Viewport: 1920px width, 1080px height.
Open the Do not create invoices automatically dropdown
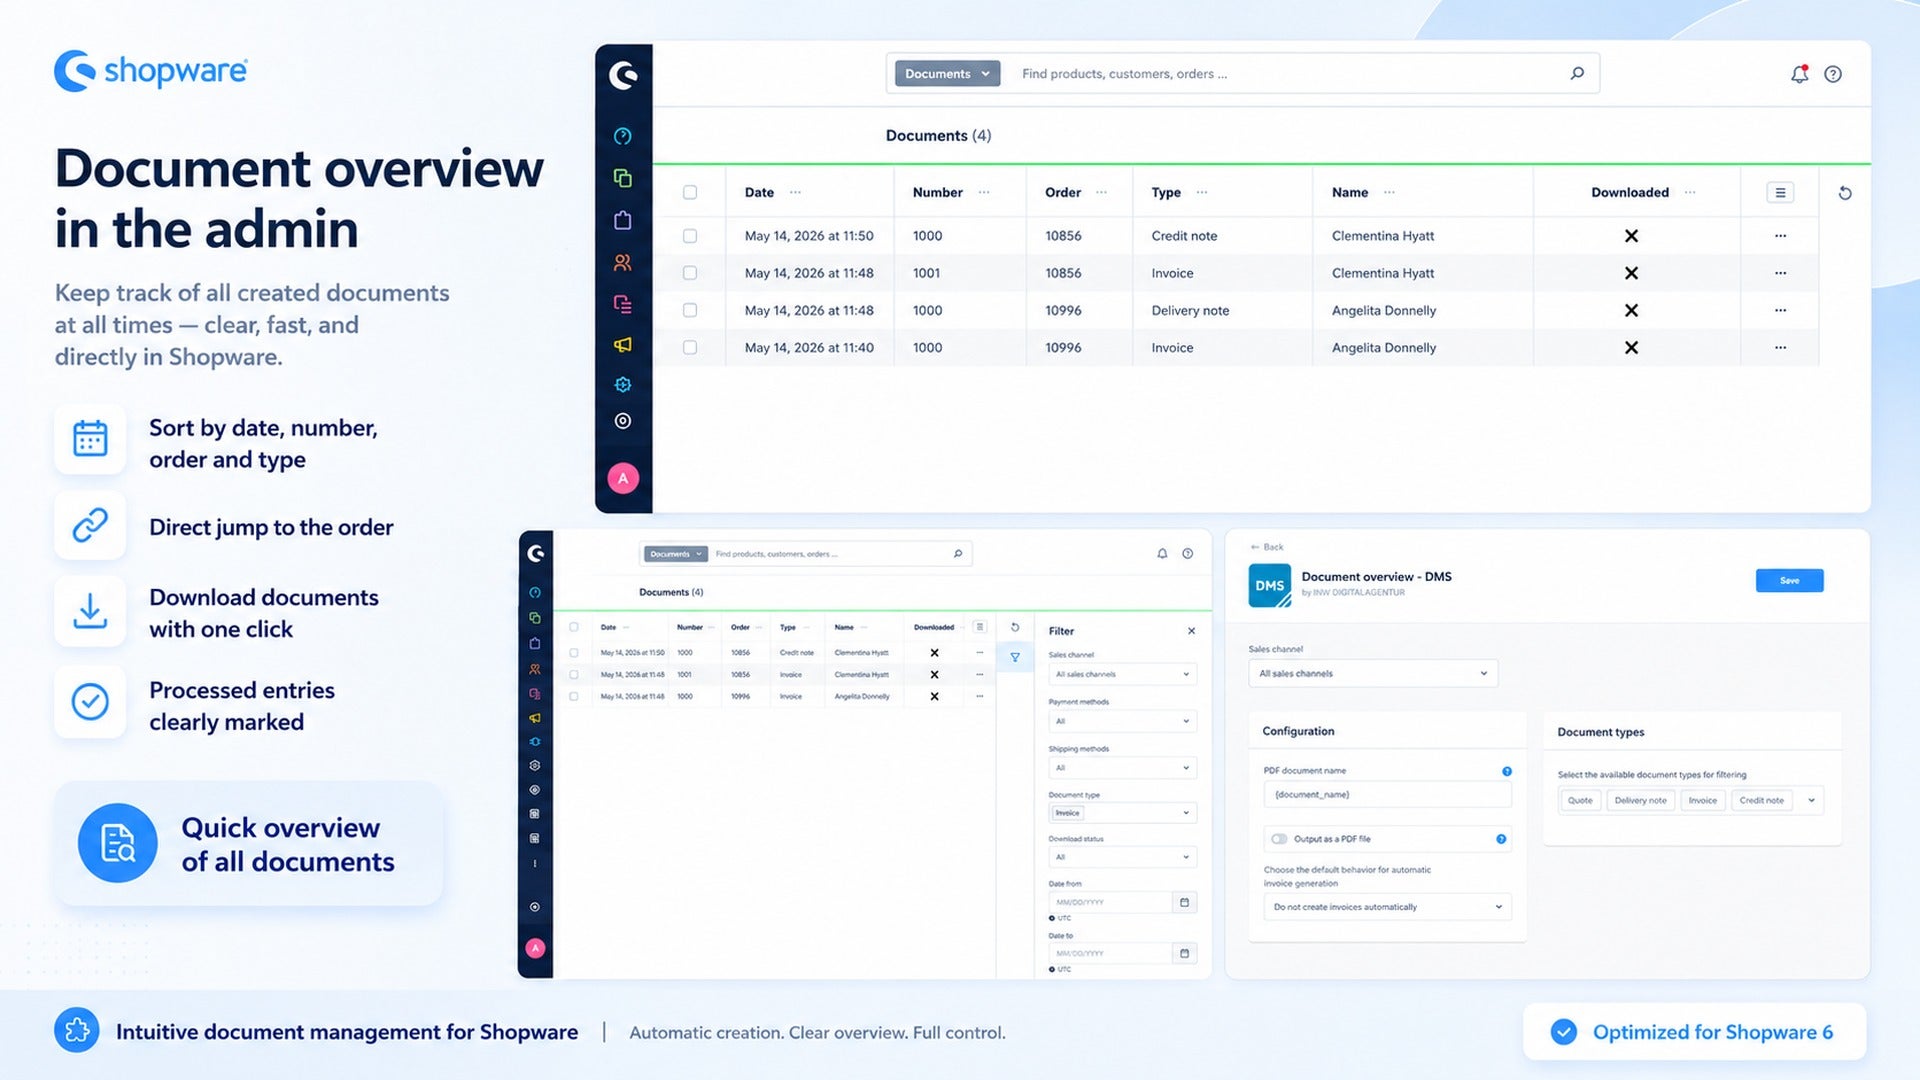click(x=1387, y=907)
